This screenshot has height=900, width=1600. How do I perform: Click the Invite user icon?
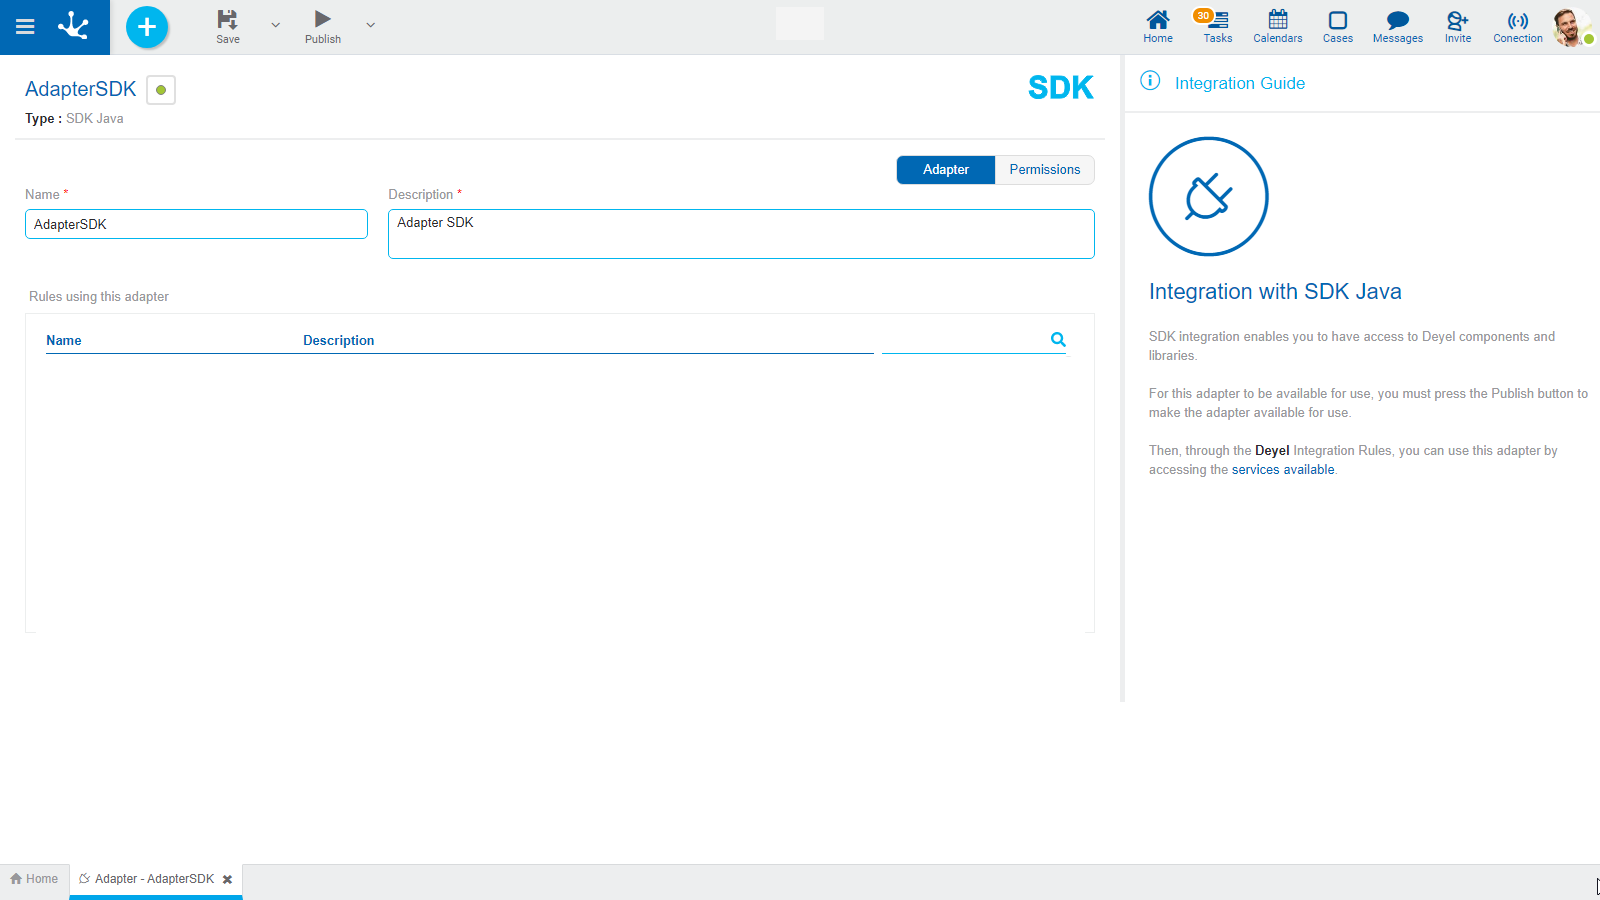pyautogui.click(x=1458, y=26)
